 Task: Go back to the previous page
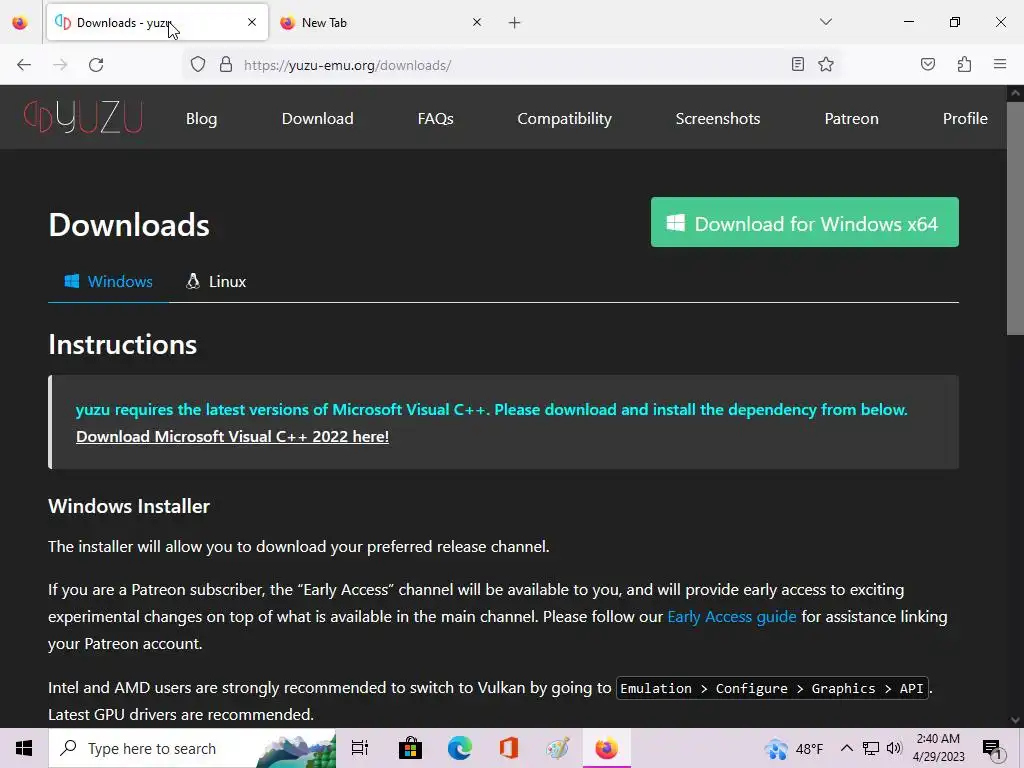(24, 65)
